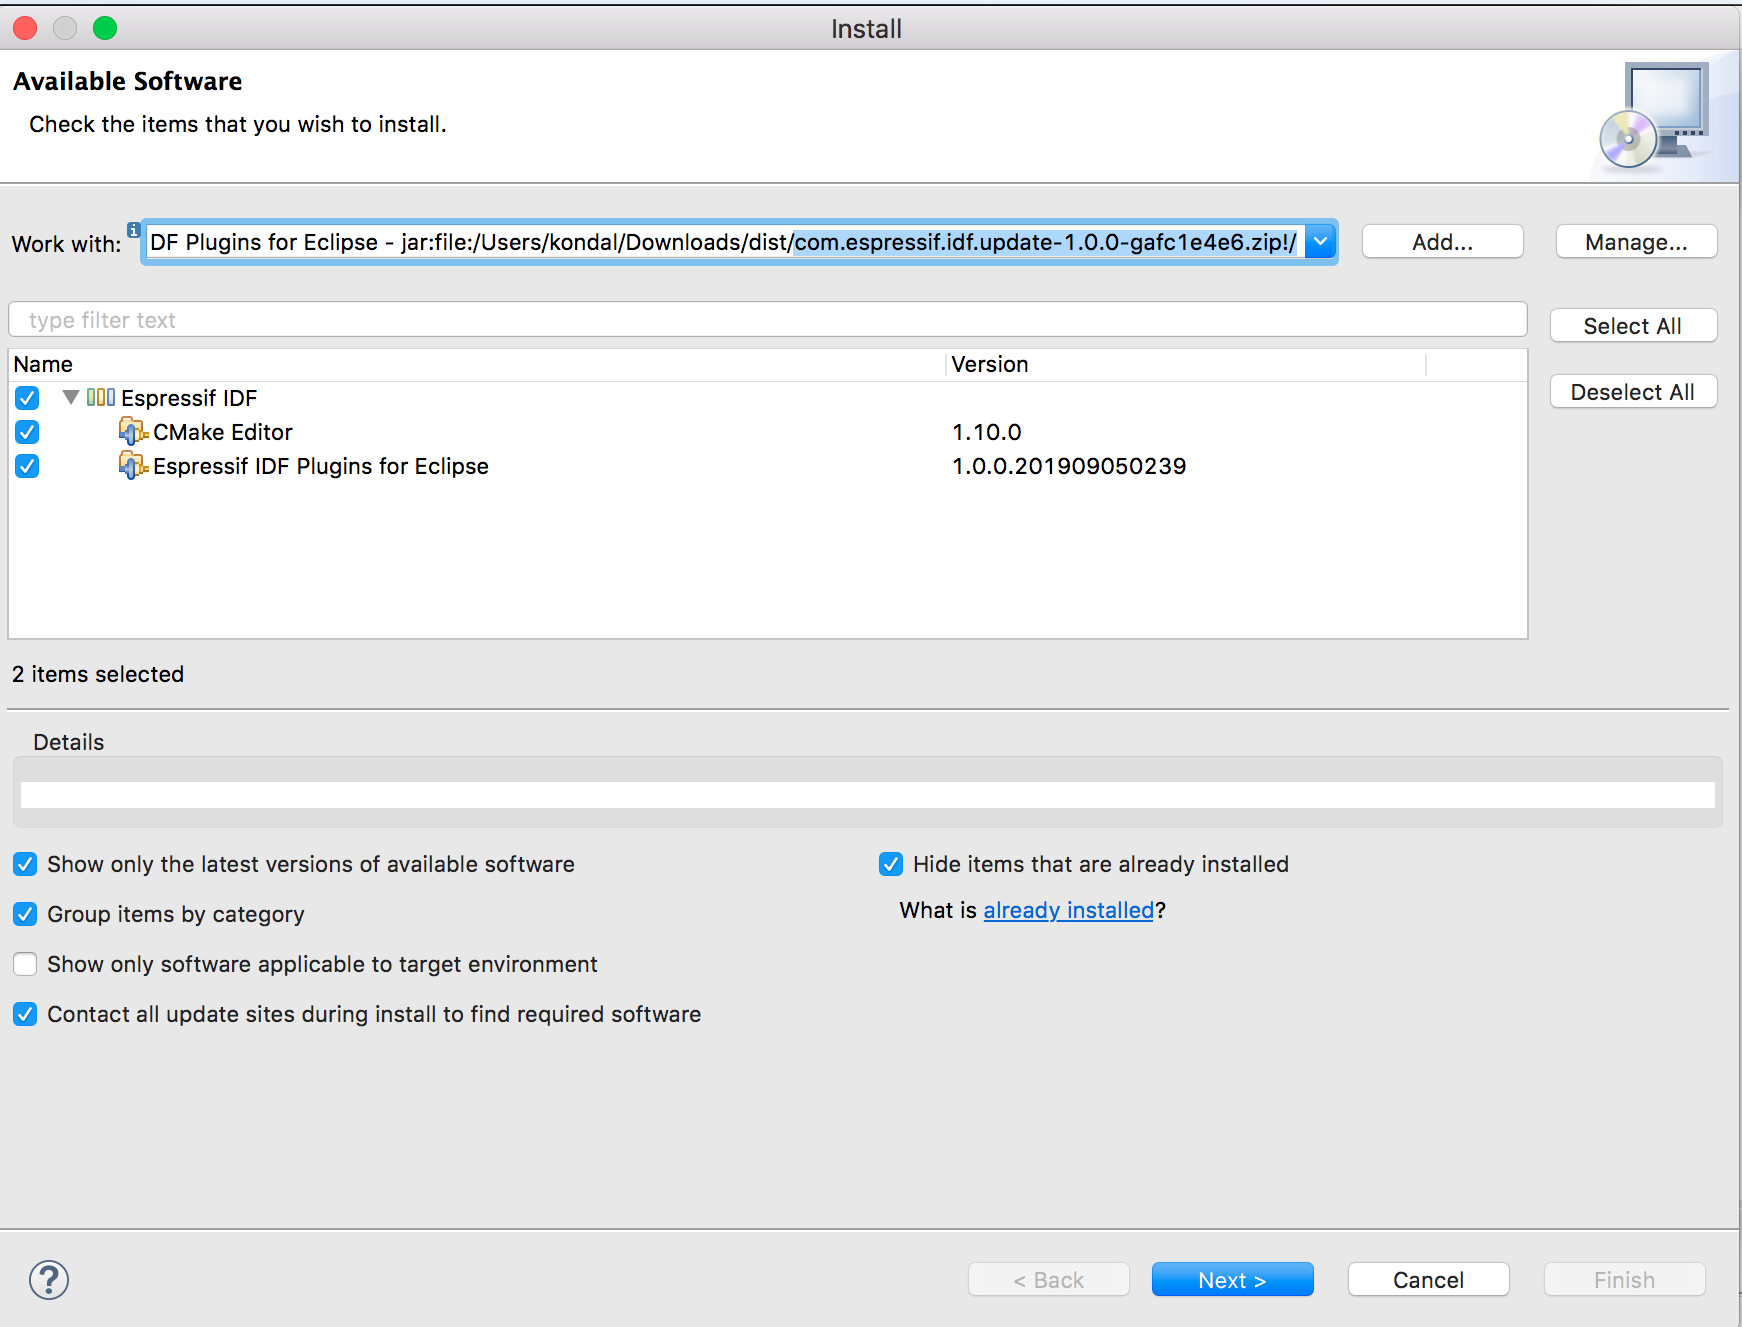The width and height of the screenshot is (1742, 1327).
Task: Toggle Contact all update sites during install
Action: (x=25, y=1014)
